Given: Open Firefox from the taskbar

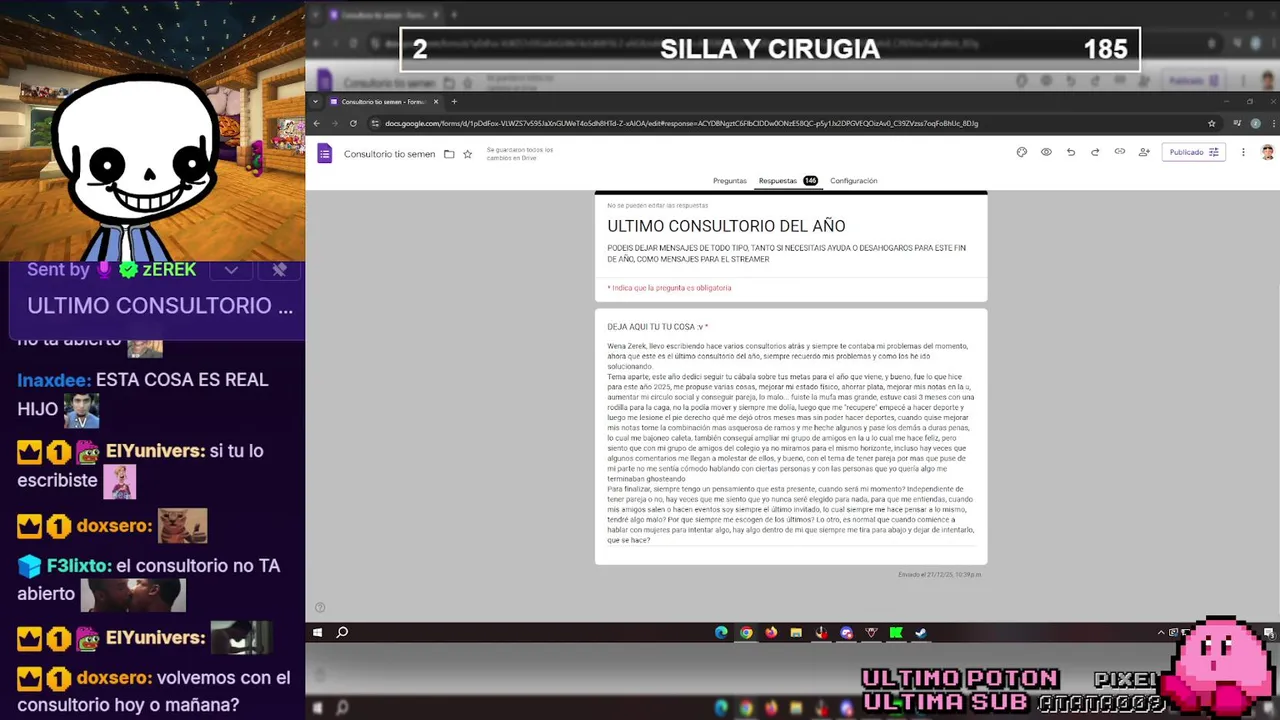Looking at the screenshot, I should (771, 632).
